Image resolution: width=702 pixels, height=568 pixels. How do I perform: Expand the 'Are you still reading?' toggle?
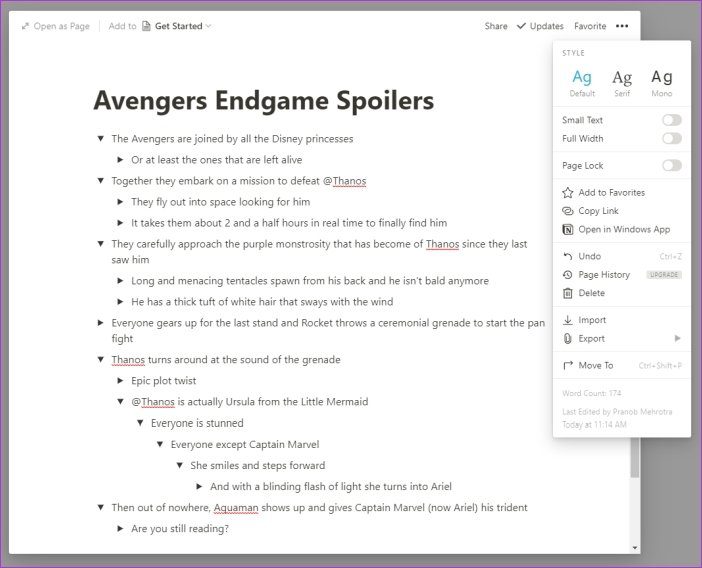point(120,528)
